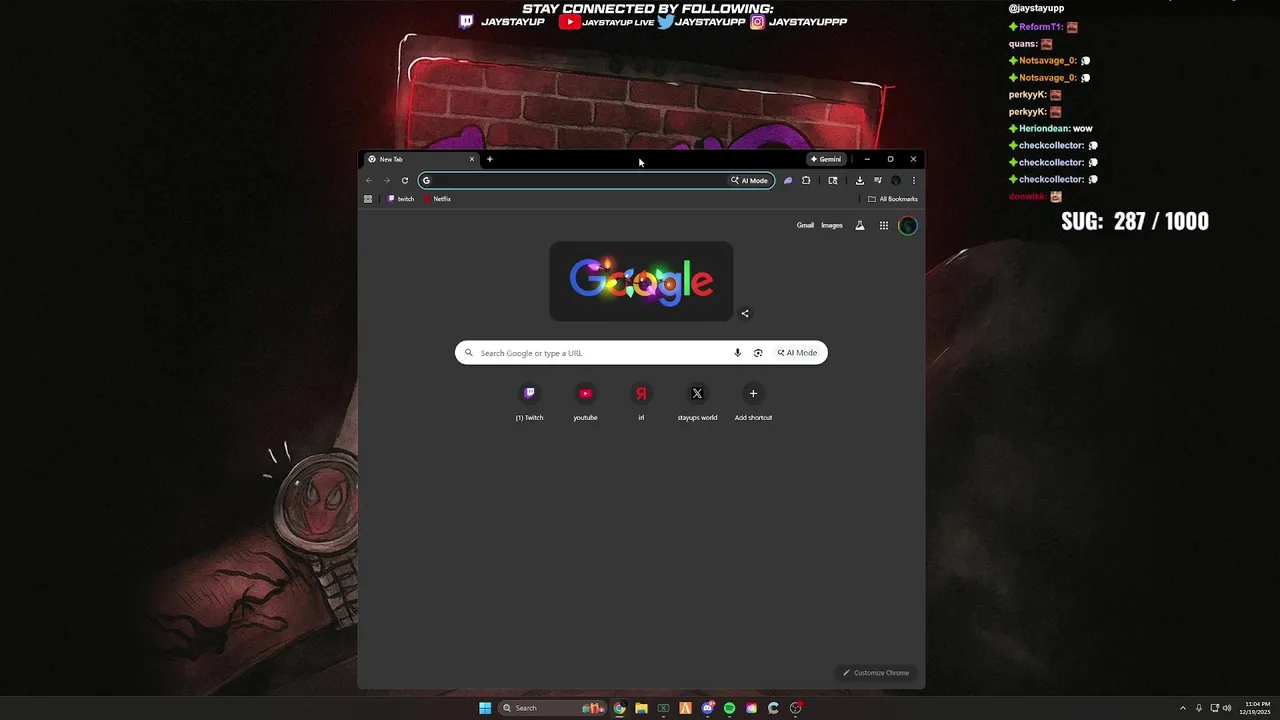Close the New Tab tab
Screen dimensions: 1280x720
coord(472,159)
